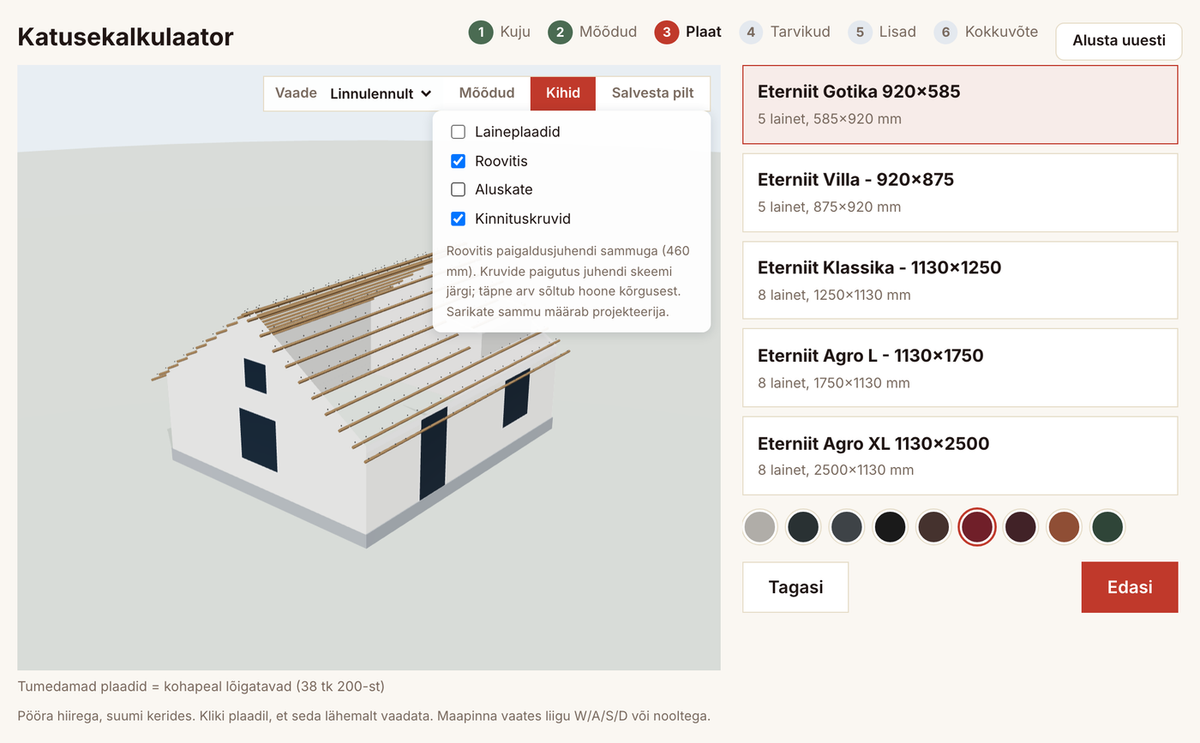
Task: Choose Eterniit Villa - 920×875 sheet
Action: pos(960,193)
